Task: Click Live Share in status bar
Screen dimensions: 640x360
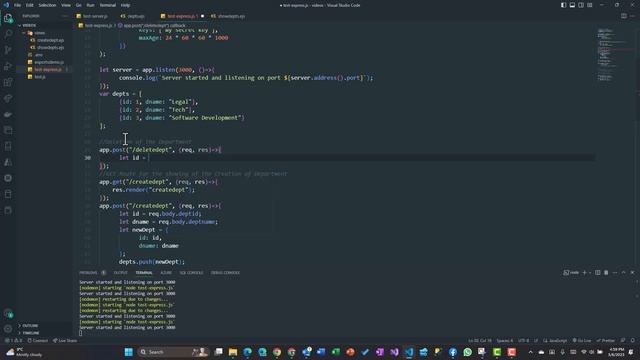Action: pyautogui.click(x=65, y=340)
